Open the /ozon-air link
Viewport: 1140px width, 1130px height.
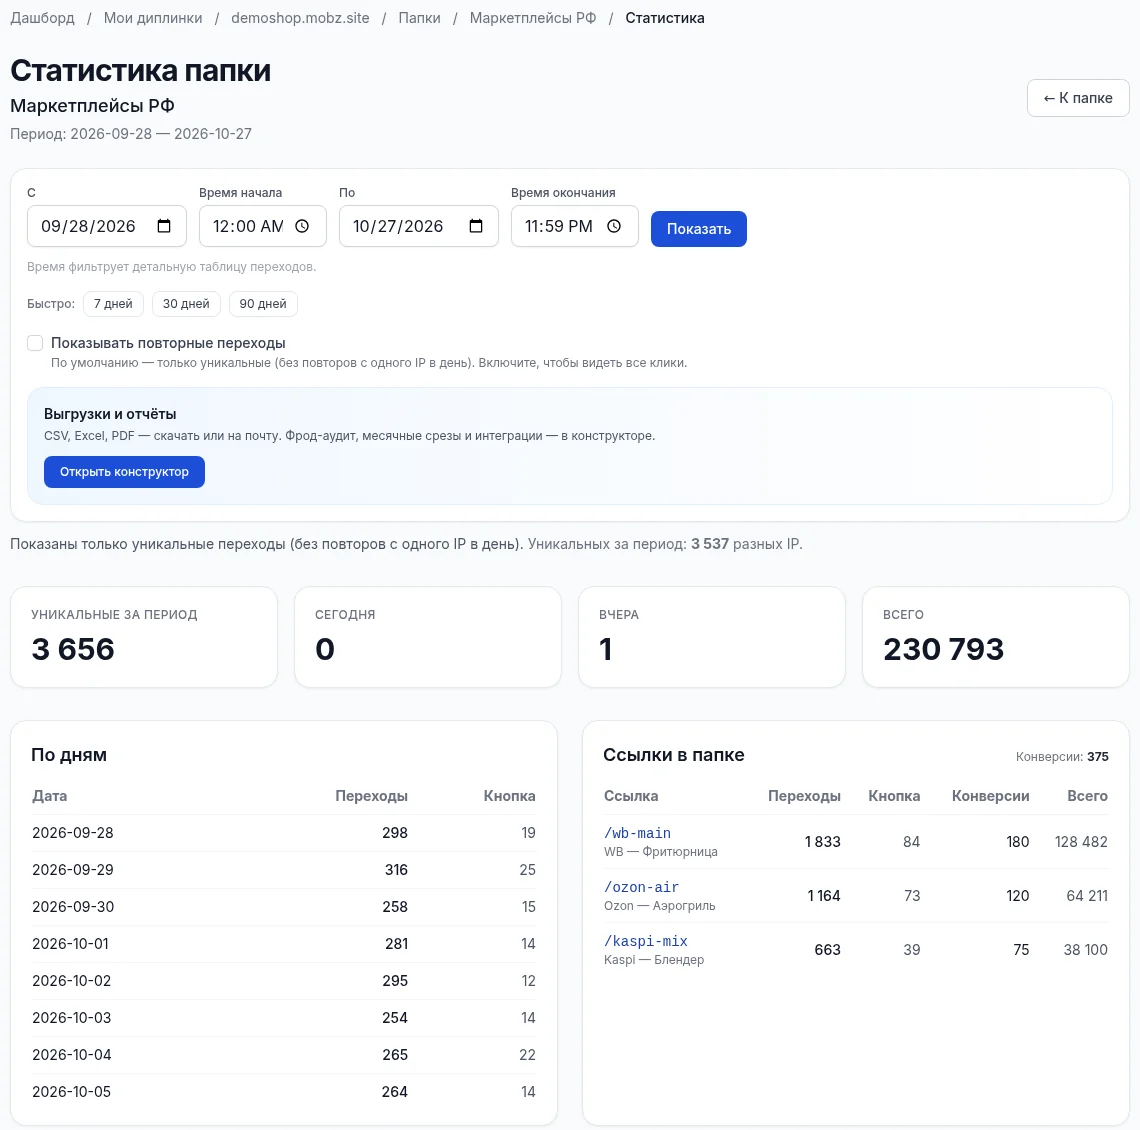pos(641,887)
